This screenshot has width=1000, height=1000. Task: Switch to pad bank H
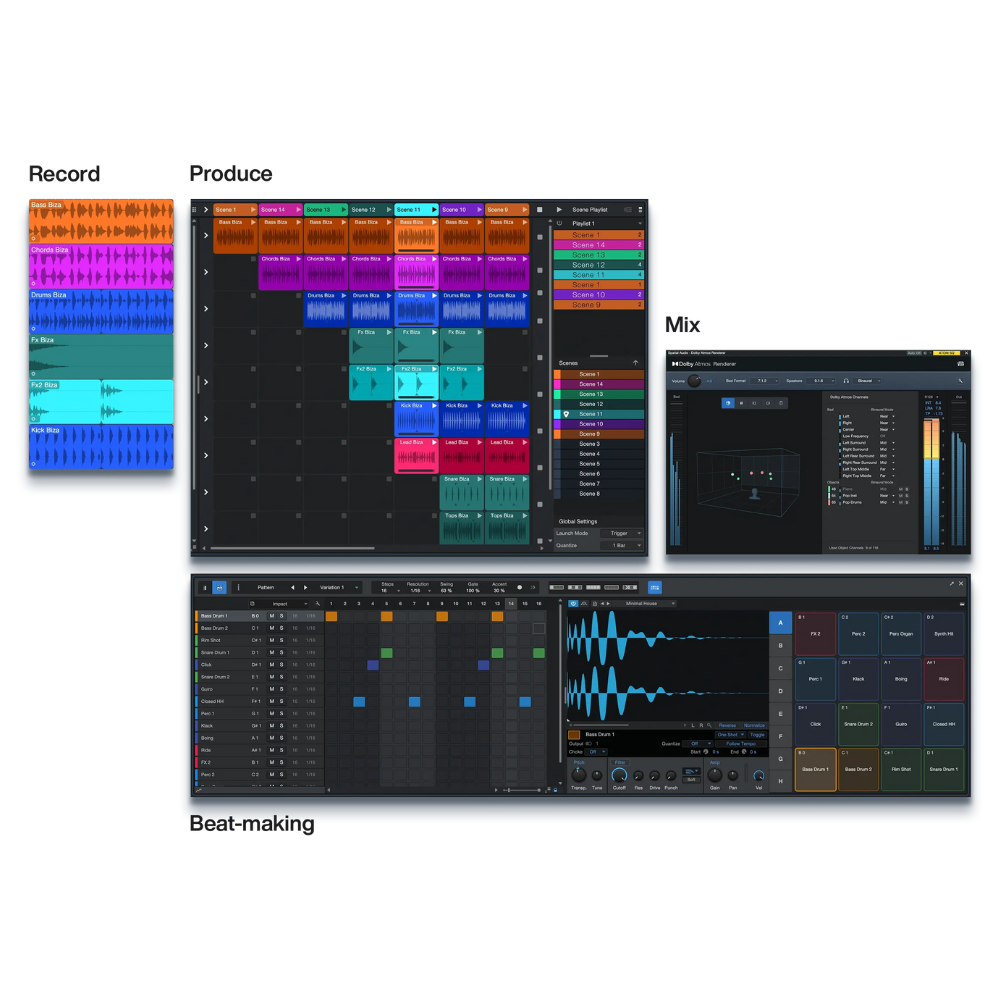pos(780,781)
